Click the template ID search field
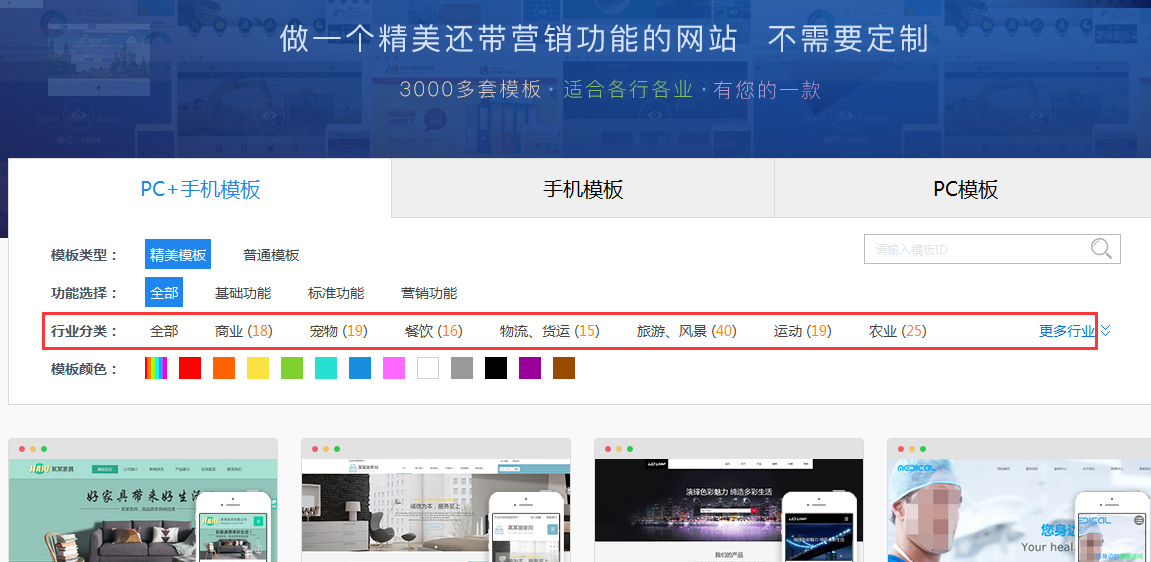Viewport: 1151px width, 562px height. click(975, 249)
